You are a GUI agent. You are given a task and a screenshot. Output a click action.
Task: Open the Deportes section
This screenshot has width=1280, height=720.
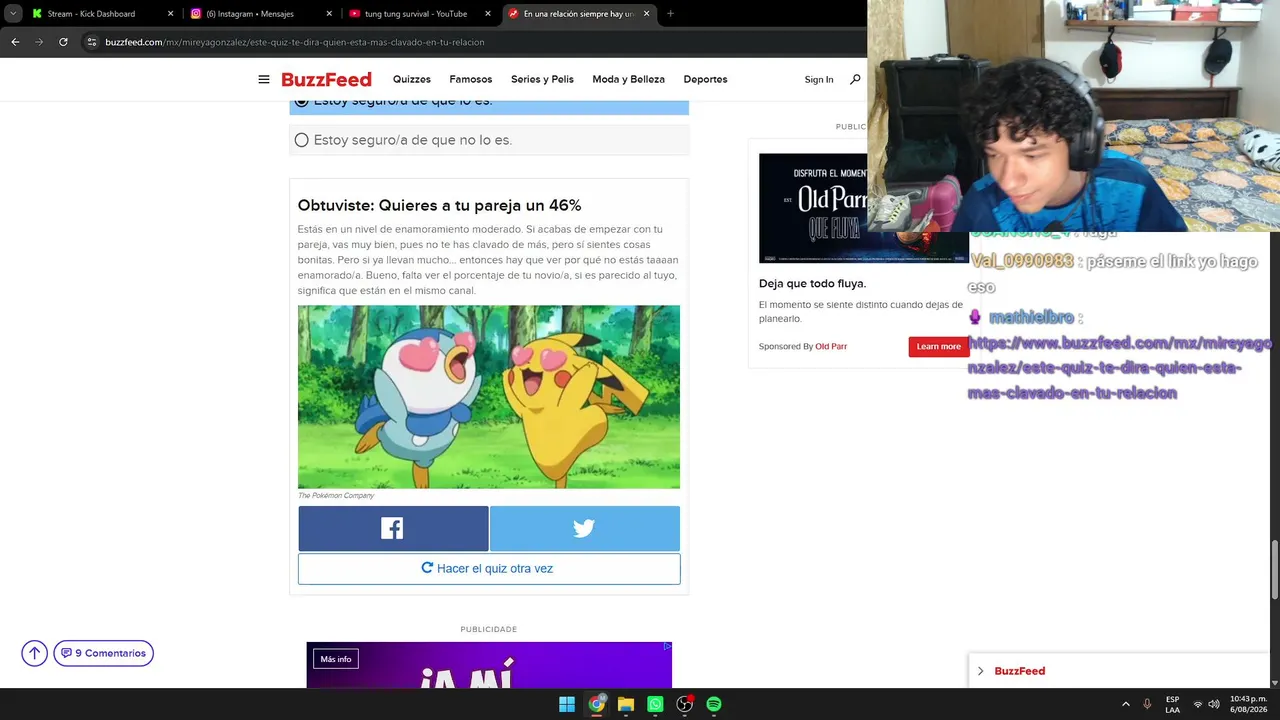click(705, 80)
